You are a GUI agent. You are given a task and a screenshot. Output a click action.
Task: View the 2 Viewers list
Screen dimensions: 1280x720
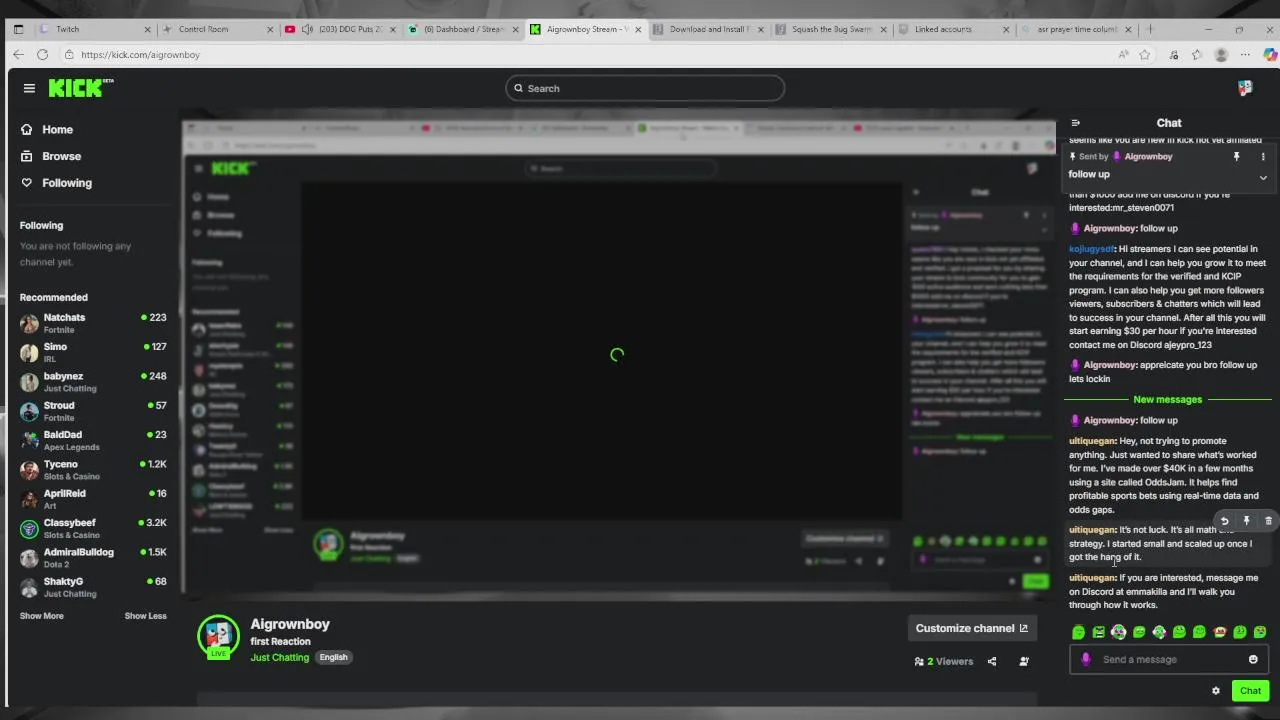coord(943,661)
